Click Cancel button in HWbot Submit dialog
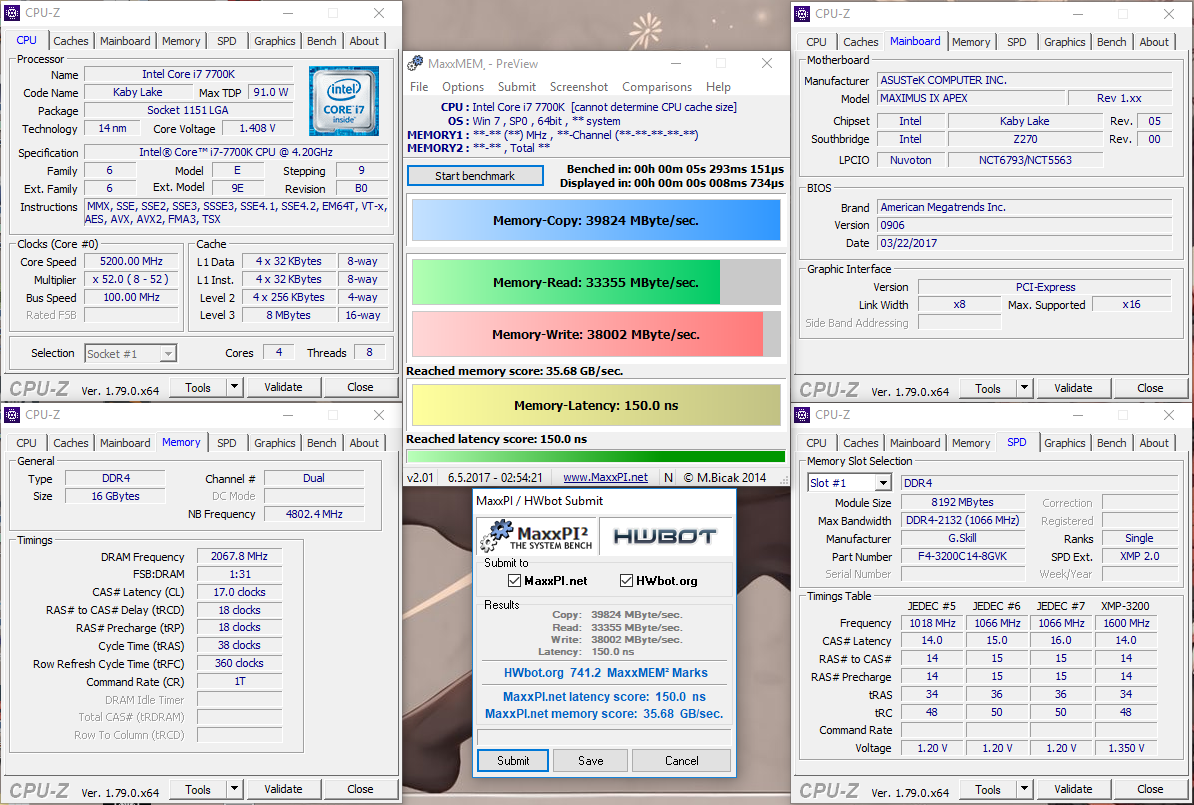 (x=682, y=760)
